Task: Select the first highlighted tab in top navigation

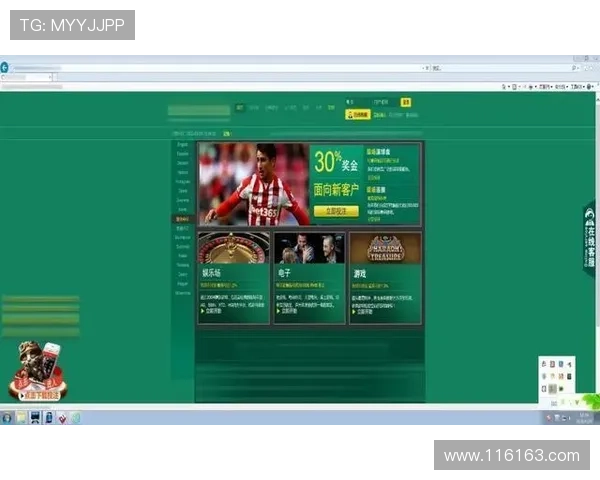Action: pyautogui.click(x=240, y=106)
